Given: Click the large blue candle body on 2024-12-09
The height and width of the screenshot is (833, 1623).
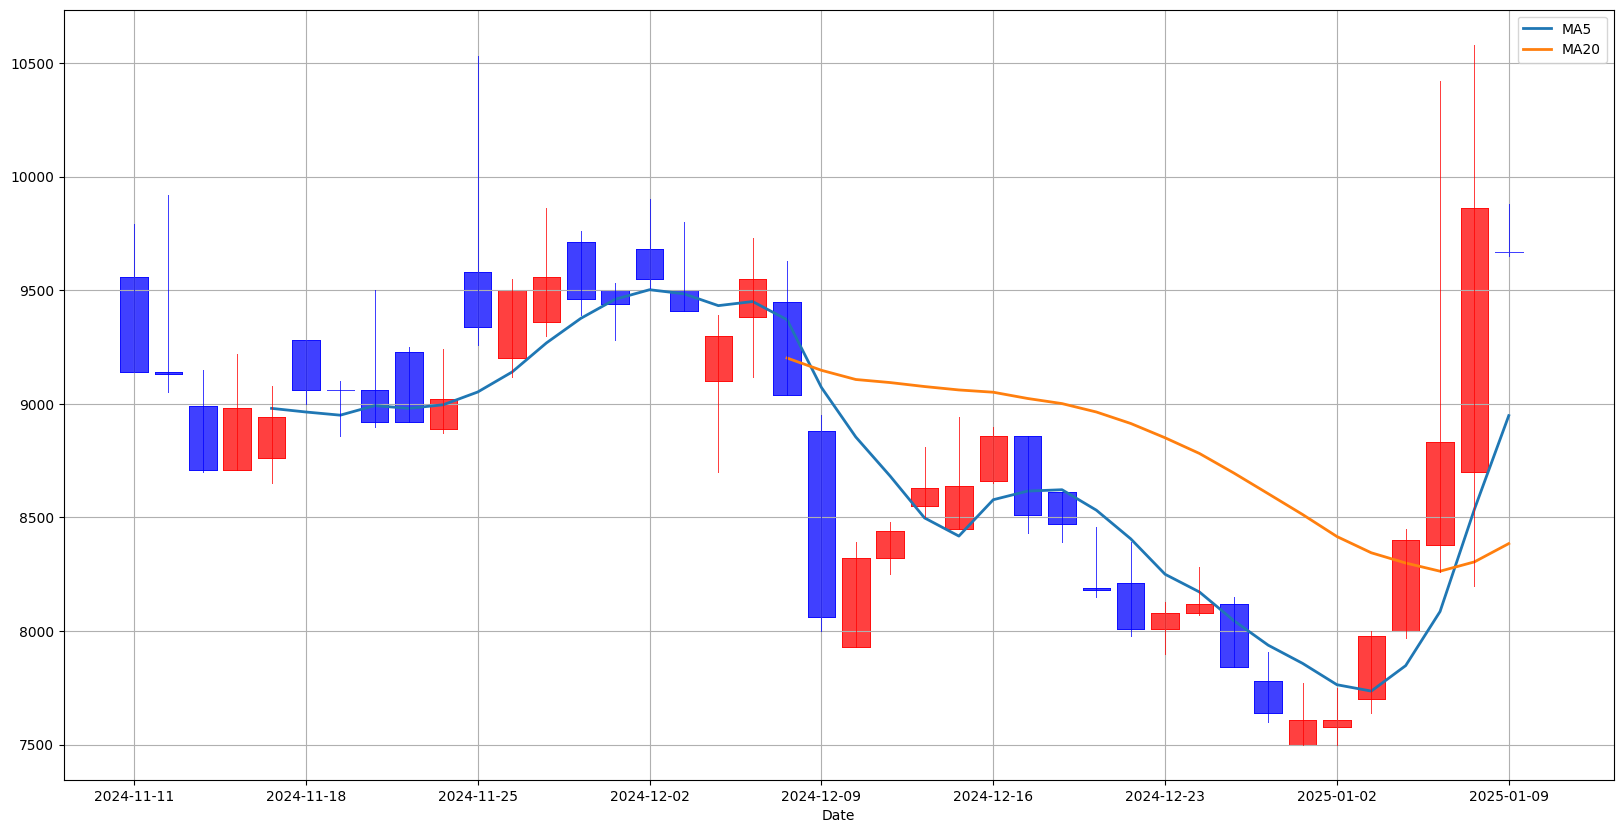Looking at the screenshot, I should tap(821, 524).
